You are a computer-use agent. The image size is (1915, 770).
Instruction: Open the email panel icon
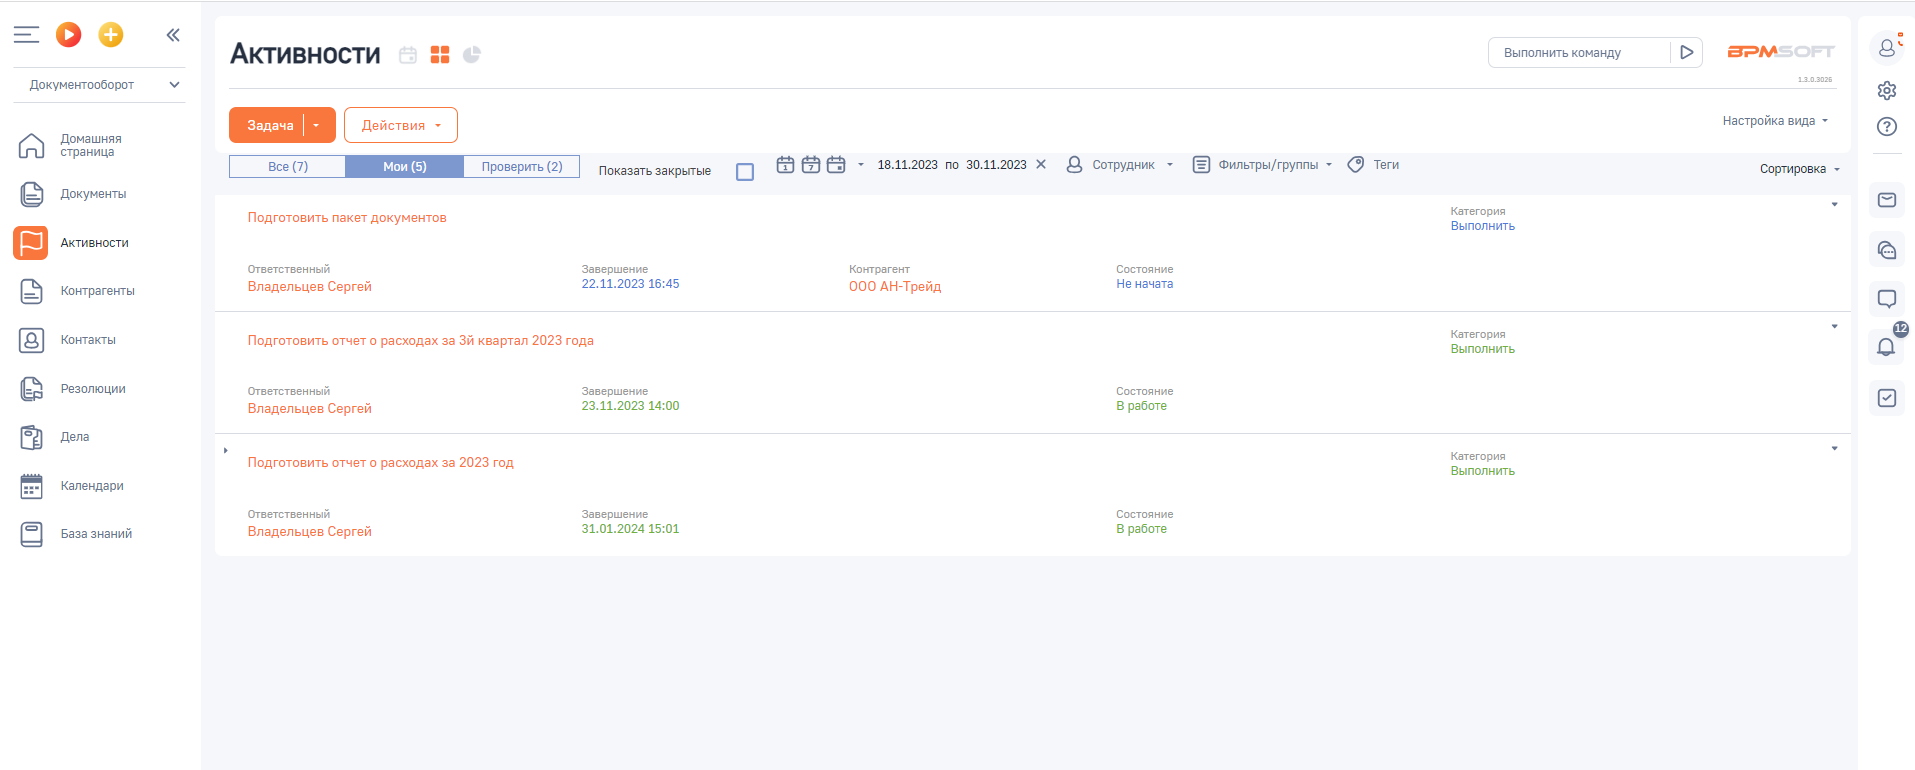pos(1887,200)
